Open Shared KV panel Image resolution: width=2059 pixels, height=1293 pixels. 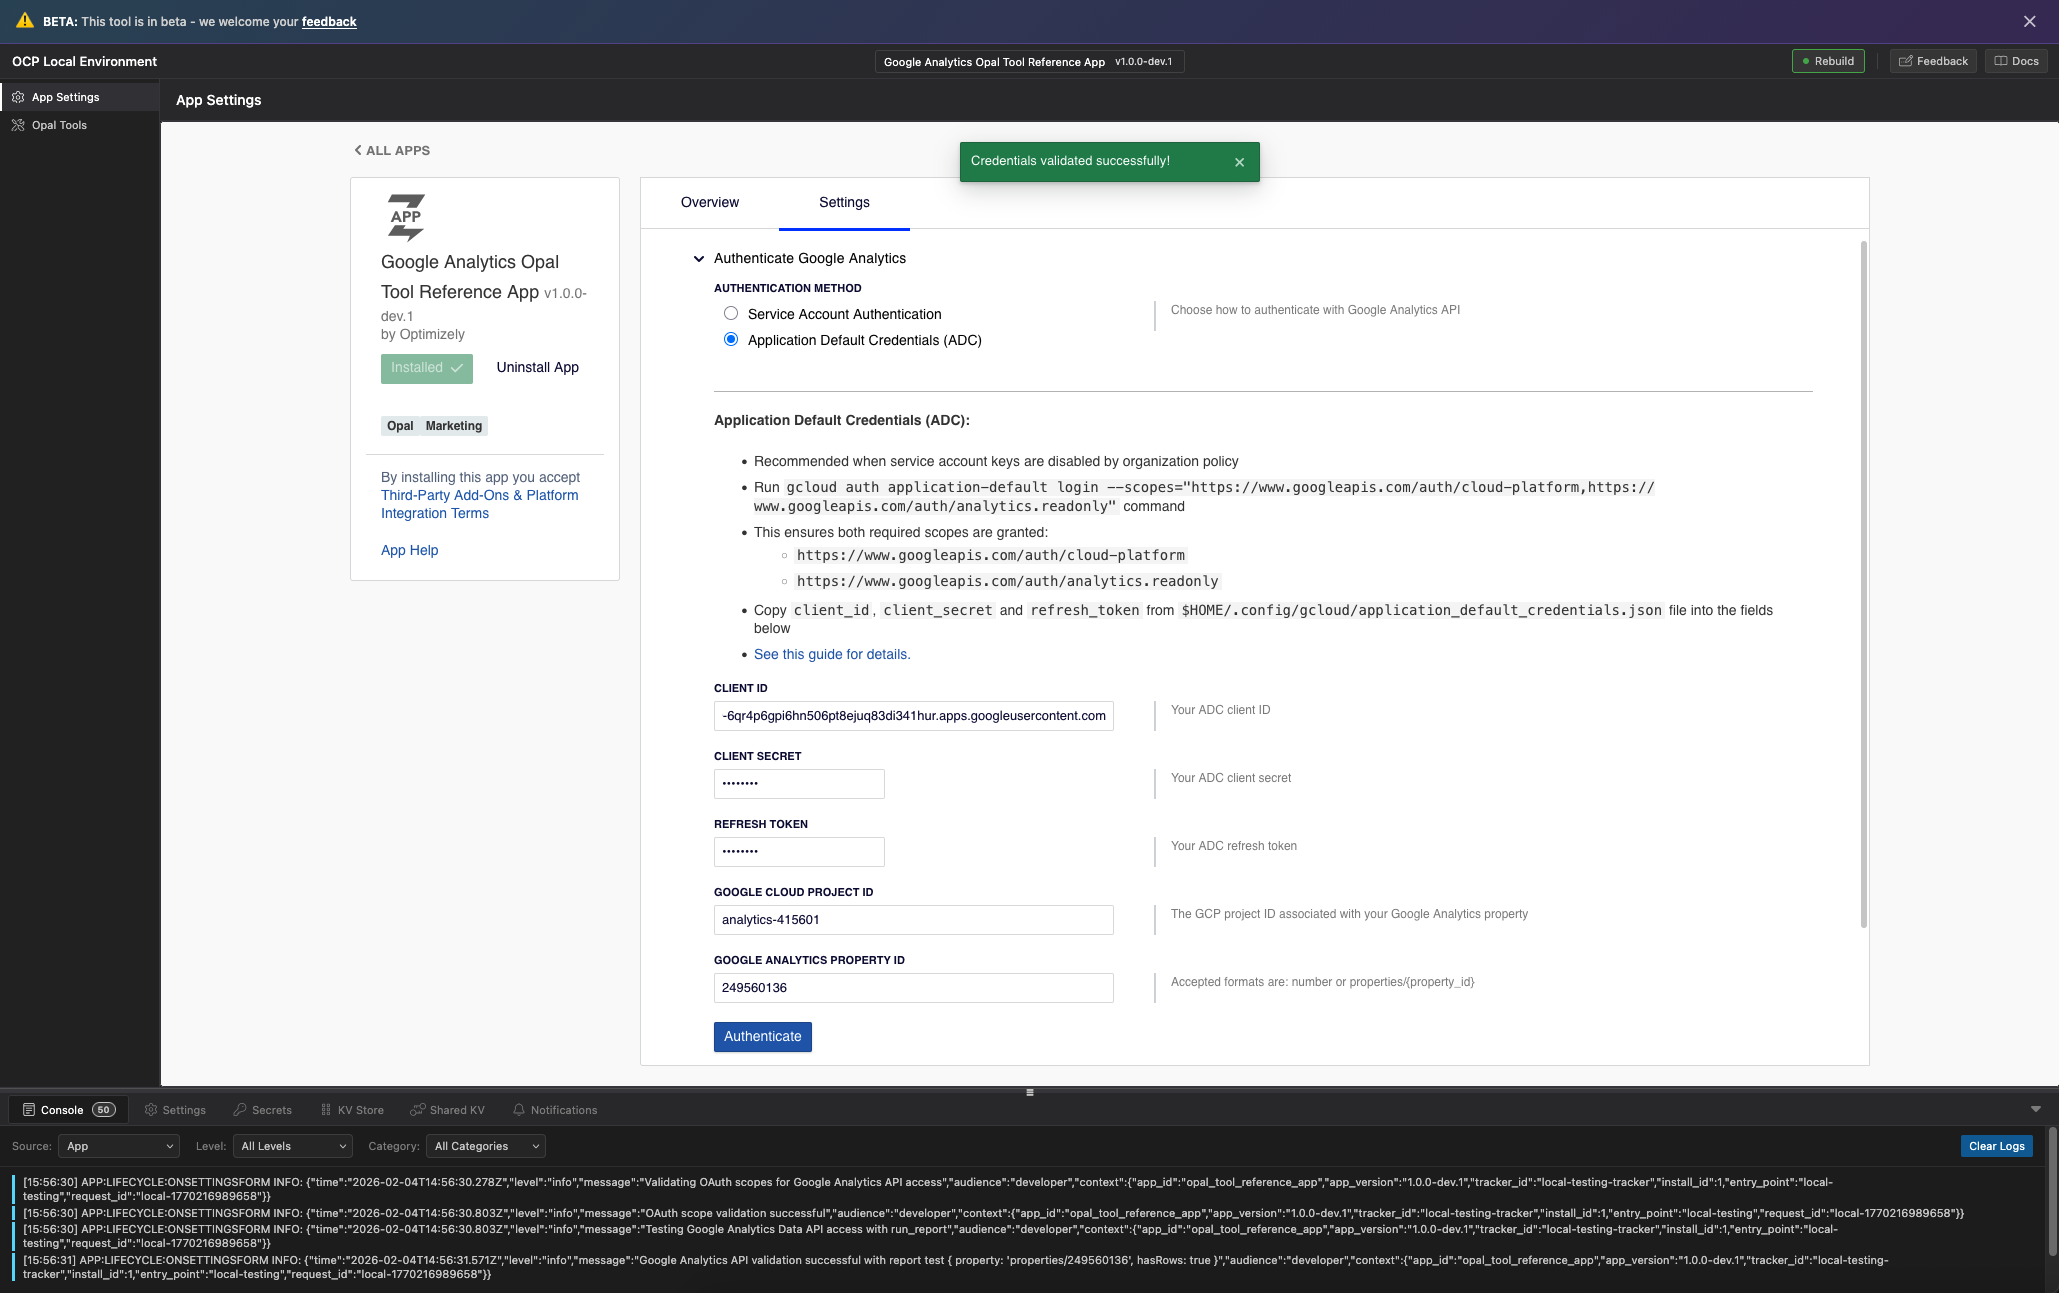447,1110
